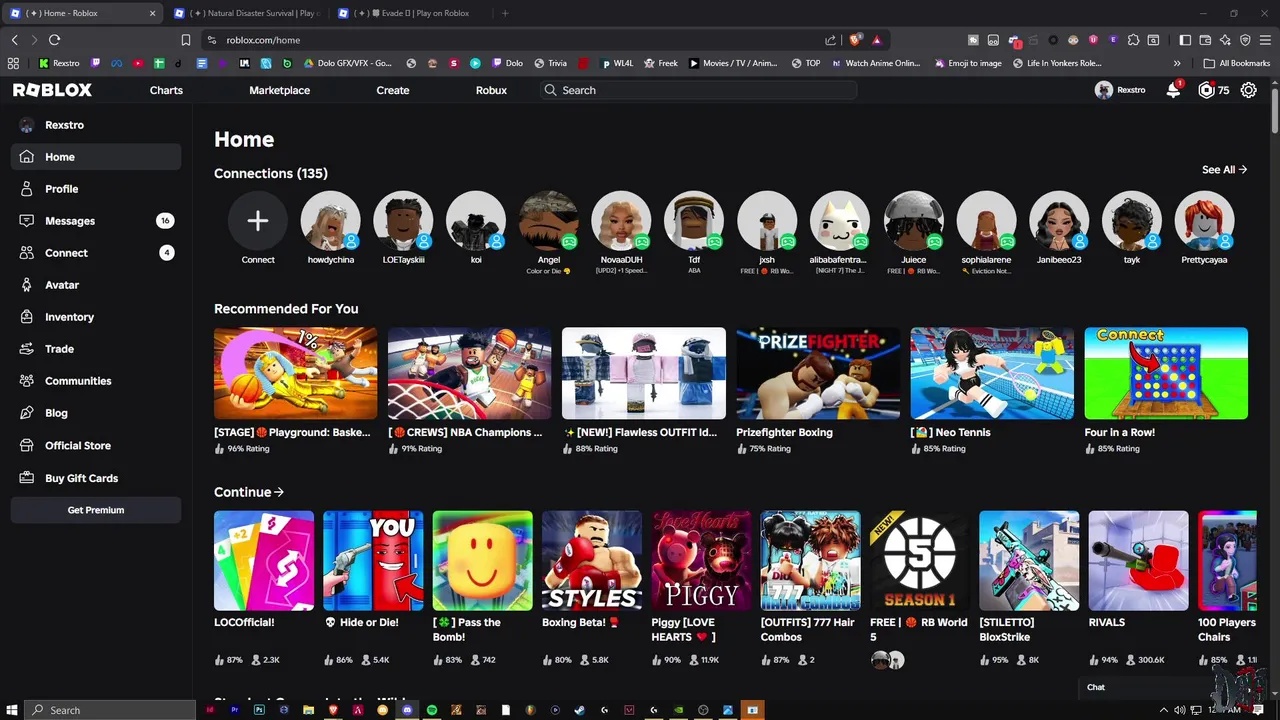Open the notifications bell icon
This screenshot has width=1280, height=720.
(x=1173, y=90)
